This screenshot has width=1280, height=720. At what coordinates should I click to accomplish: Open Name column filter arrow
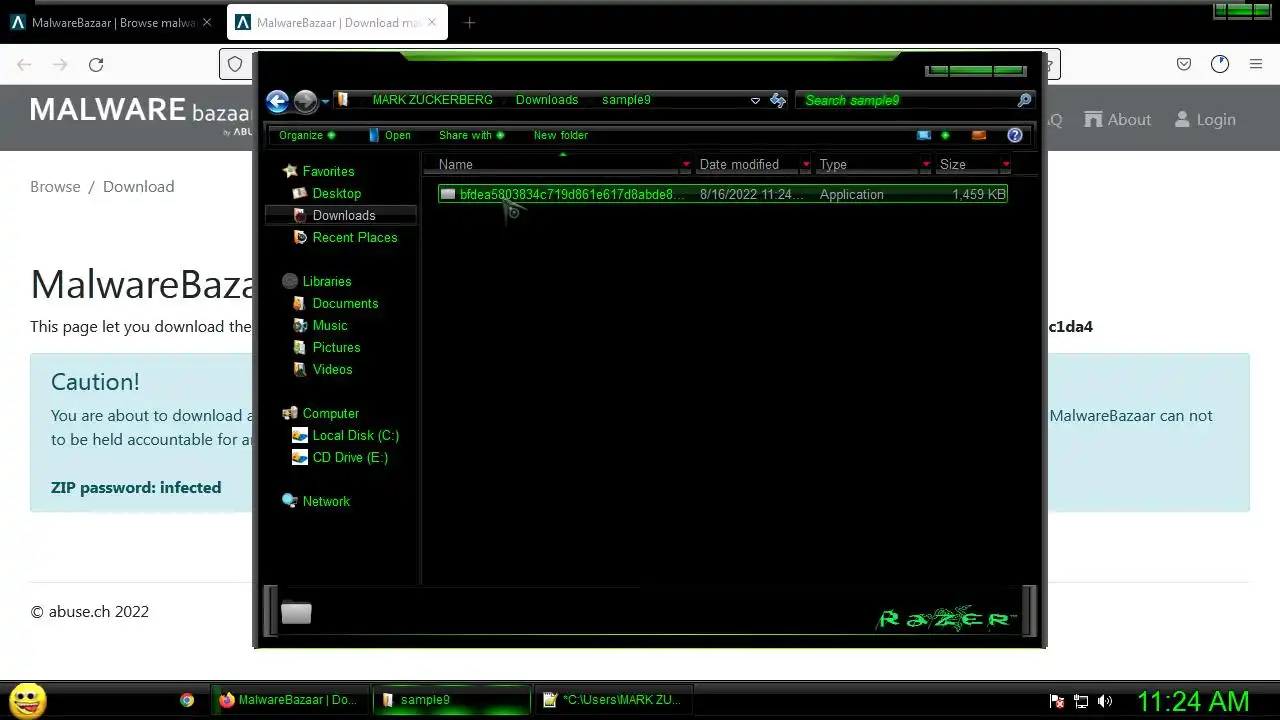pyautogui.click(x=686, y=164)
